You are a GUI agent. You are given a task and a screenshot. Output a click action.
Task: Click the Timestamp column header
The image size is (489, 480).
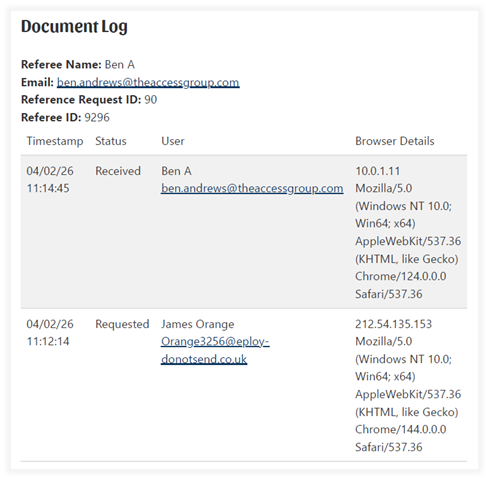[55, 141]
